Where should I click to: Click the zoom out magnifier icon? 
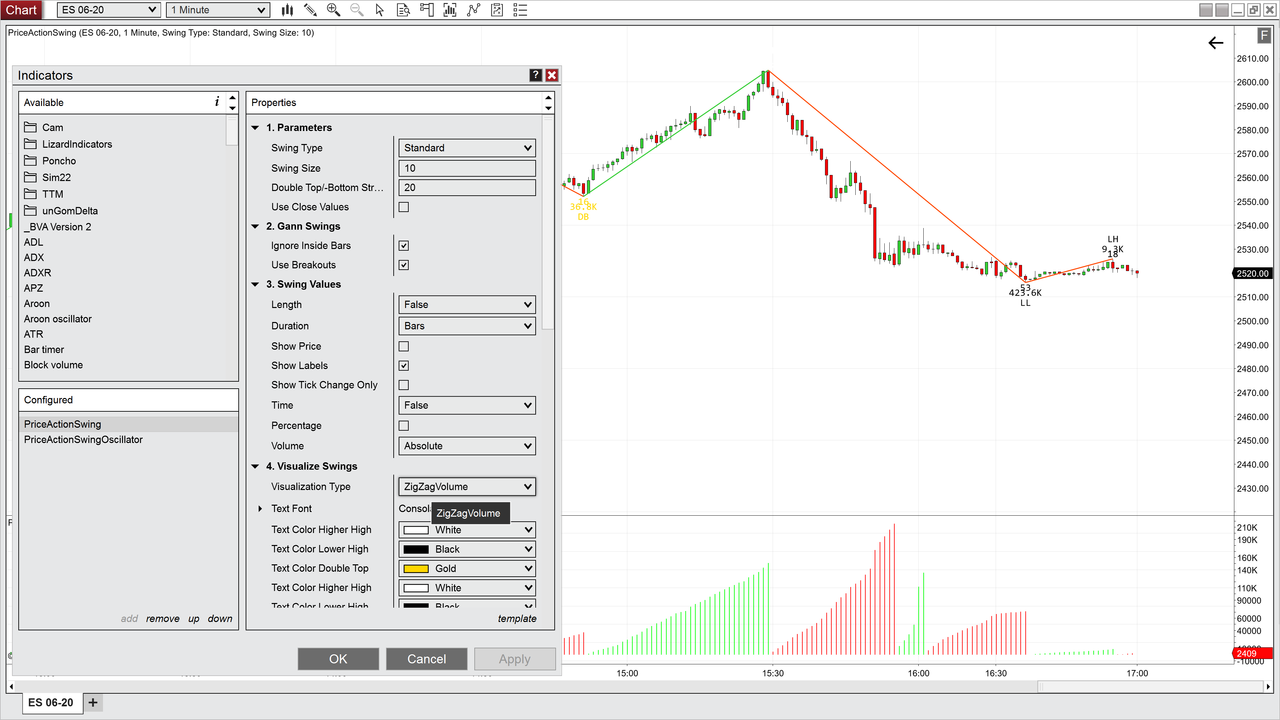pyautogui.click(x=356, y=10)
